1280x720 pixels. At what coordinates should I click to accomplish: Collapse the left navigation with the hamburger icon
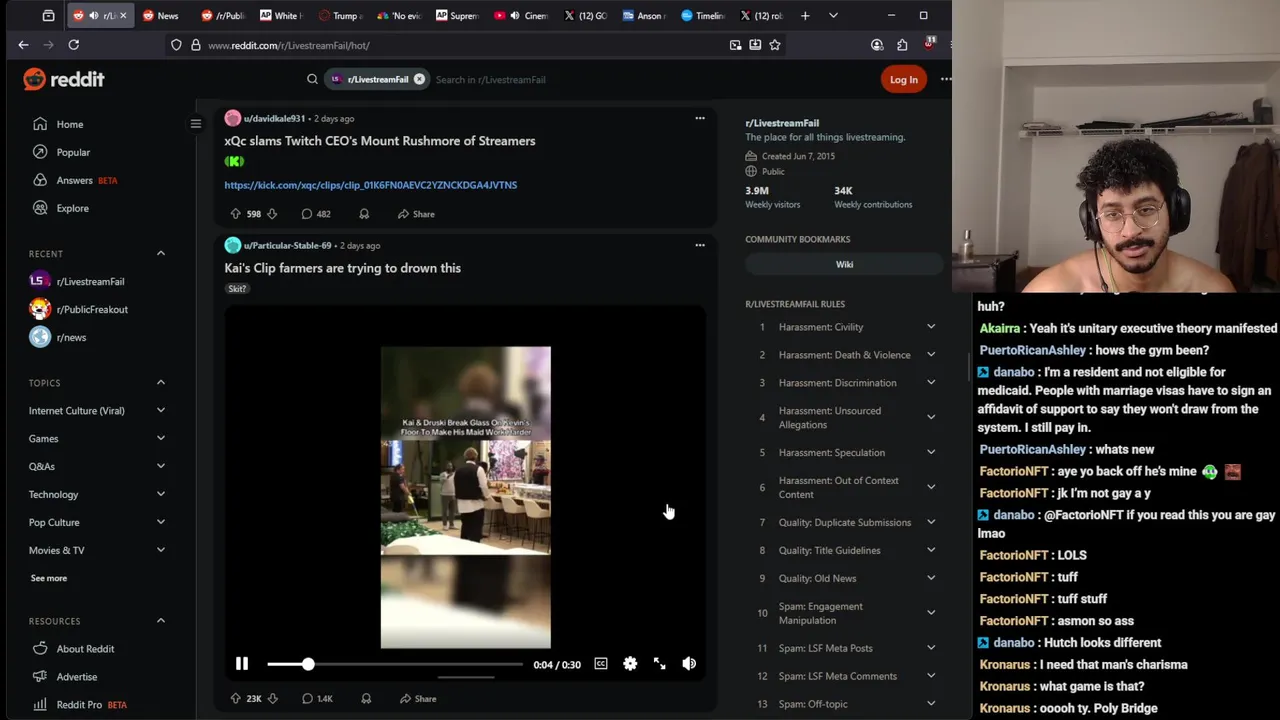(196, 124)
